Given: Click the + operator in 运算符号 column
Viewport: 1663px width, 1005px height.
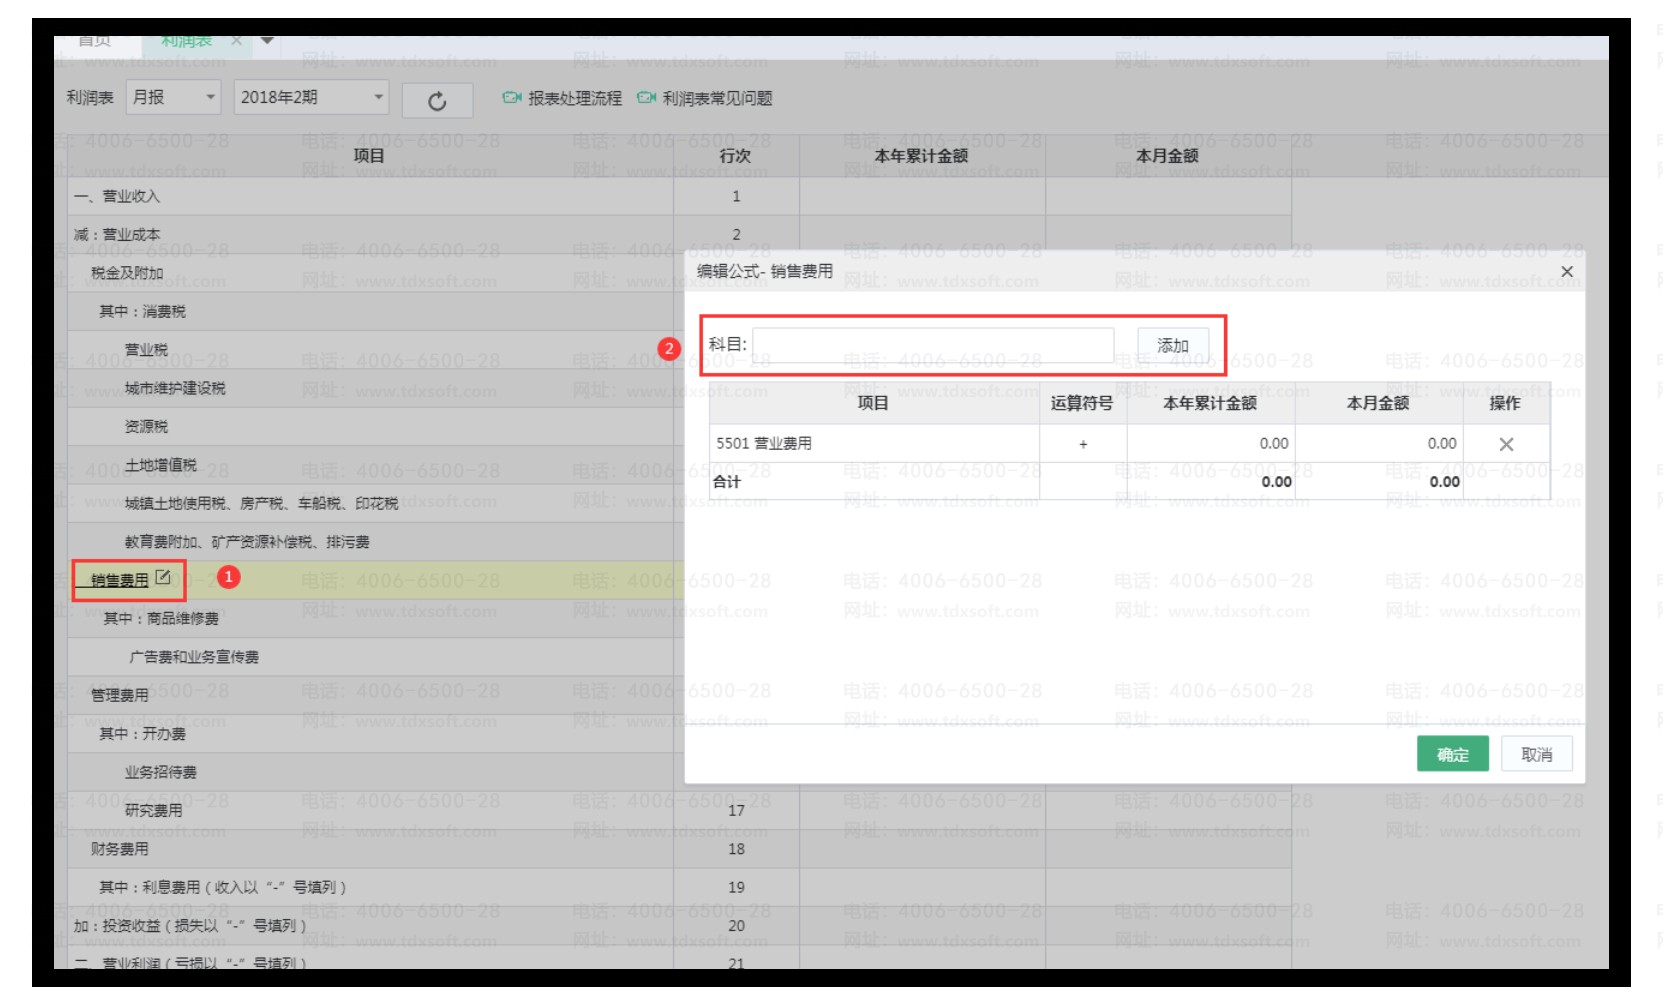Looking at the screenshot, I should point(1083,444).
